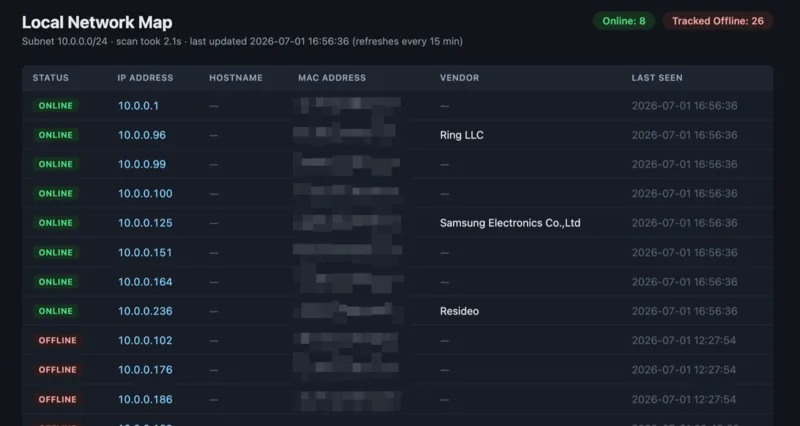Click the Online: 8 badge
This screenshot has height=426, width=800.
point(623,21)
